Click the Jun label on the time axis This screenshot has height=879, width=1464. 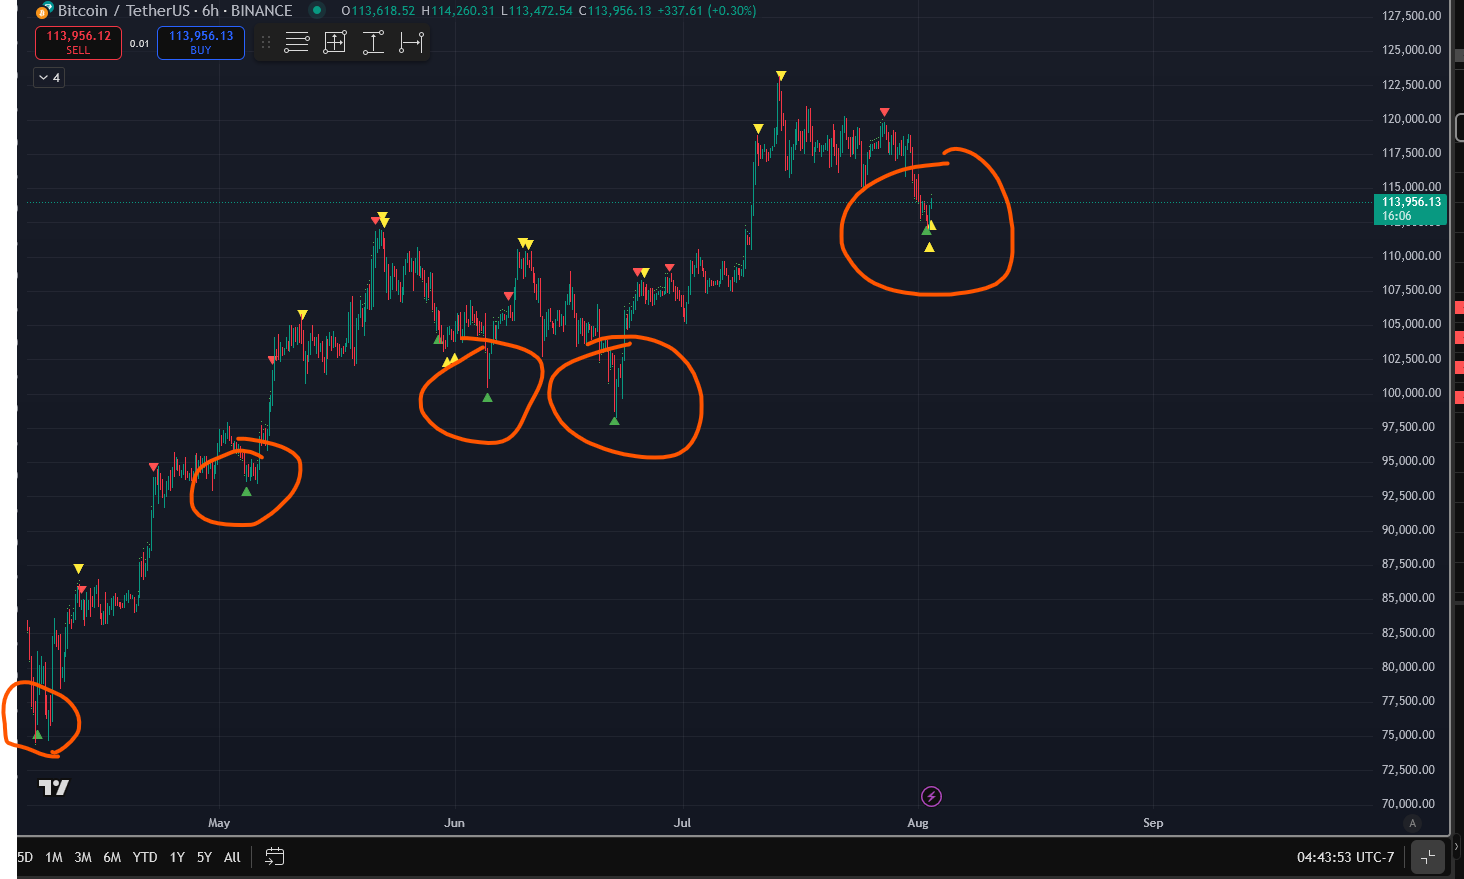pos(454,823)
